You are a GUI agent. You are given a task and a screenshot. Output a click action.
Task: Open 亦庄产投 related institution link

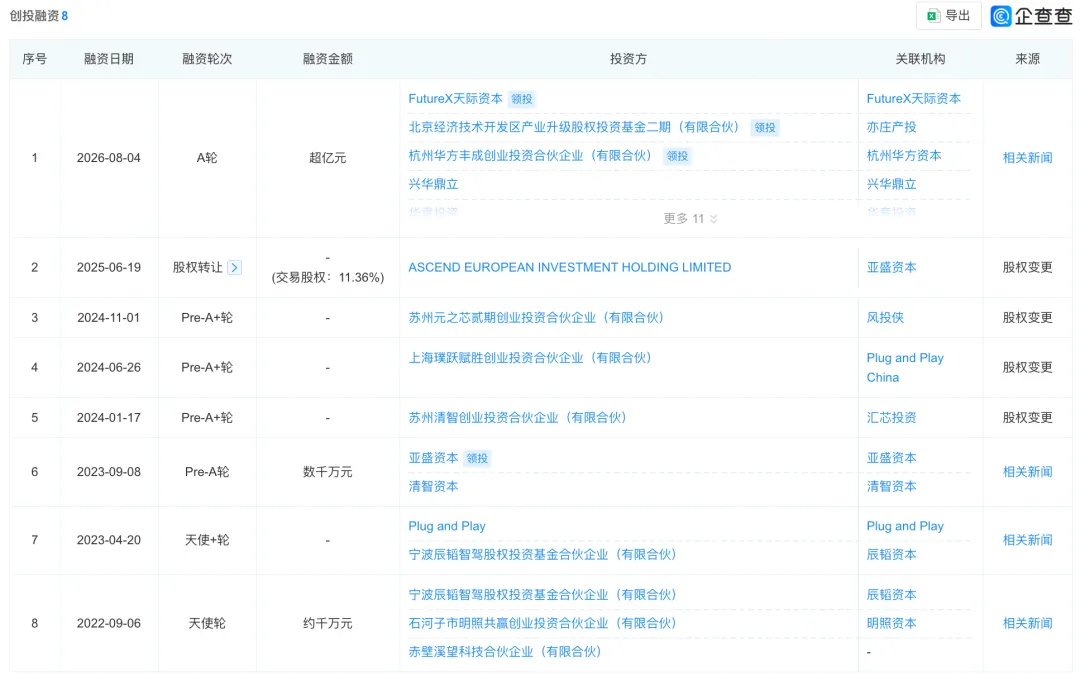891,127
